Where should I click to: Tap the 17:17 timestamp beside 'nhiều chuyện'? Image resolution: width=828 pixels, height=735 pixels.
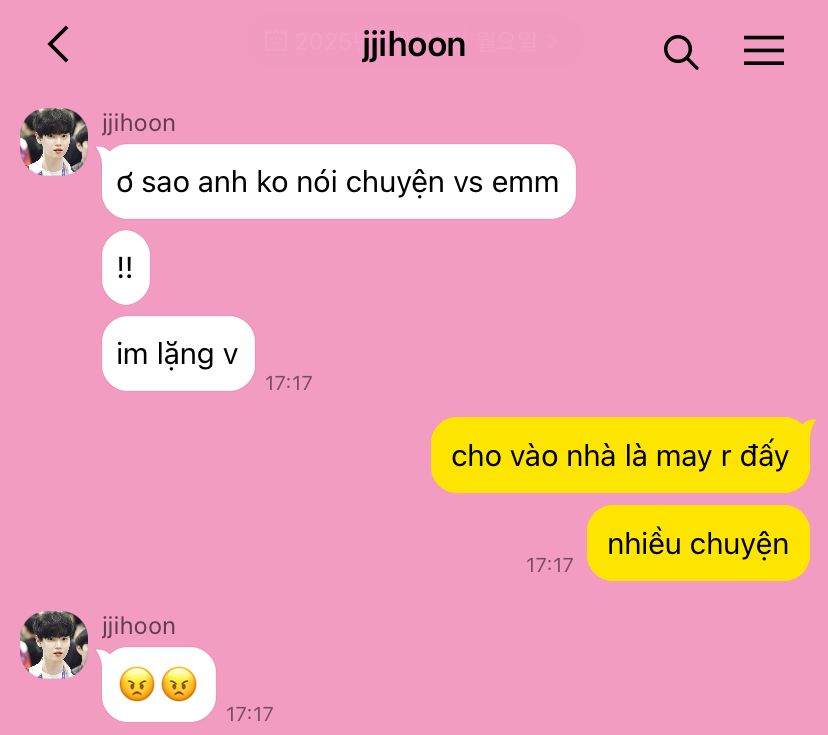[549, 566]
